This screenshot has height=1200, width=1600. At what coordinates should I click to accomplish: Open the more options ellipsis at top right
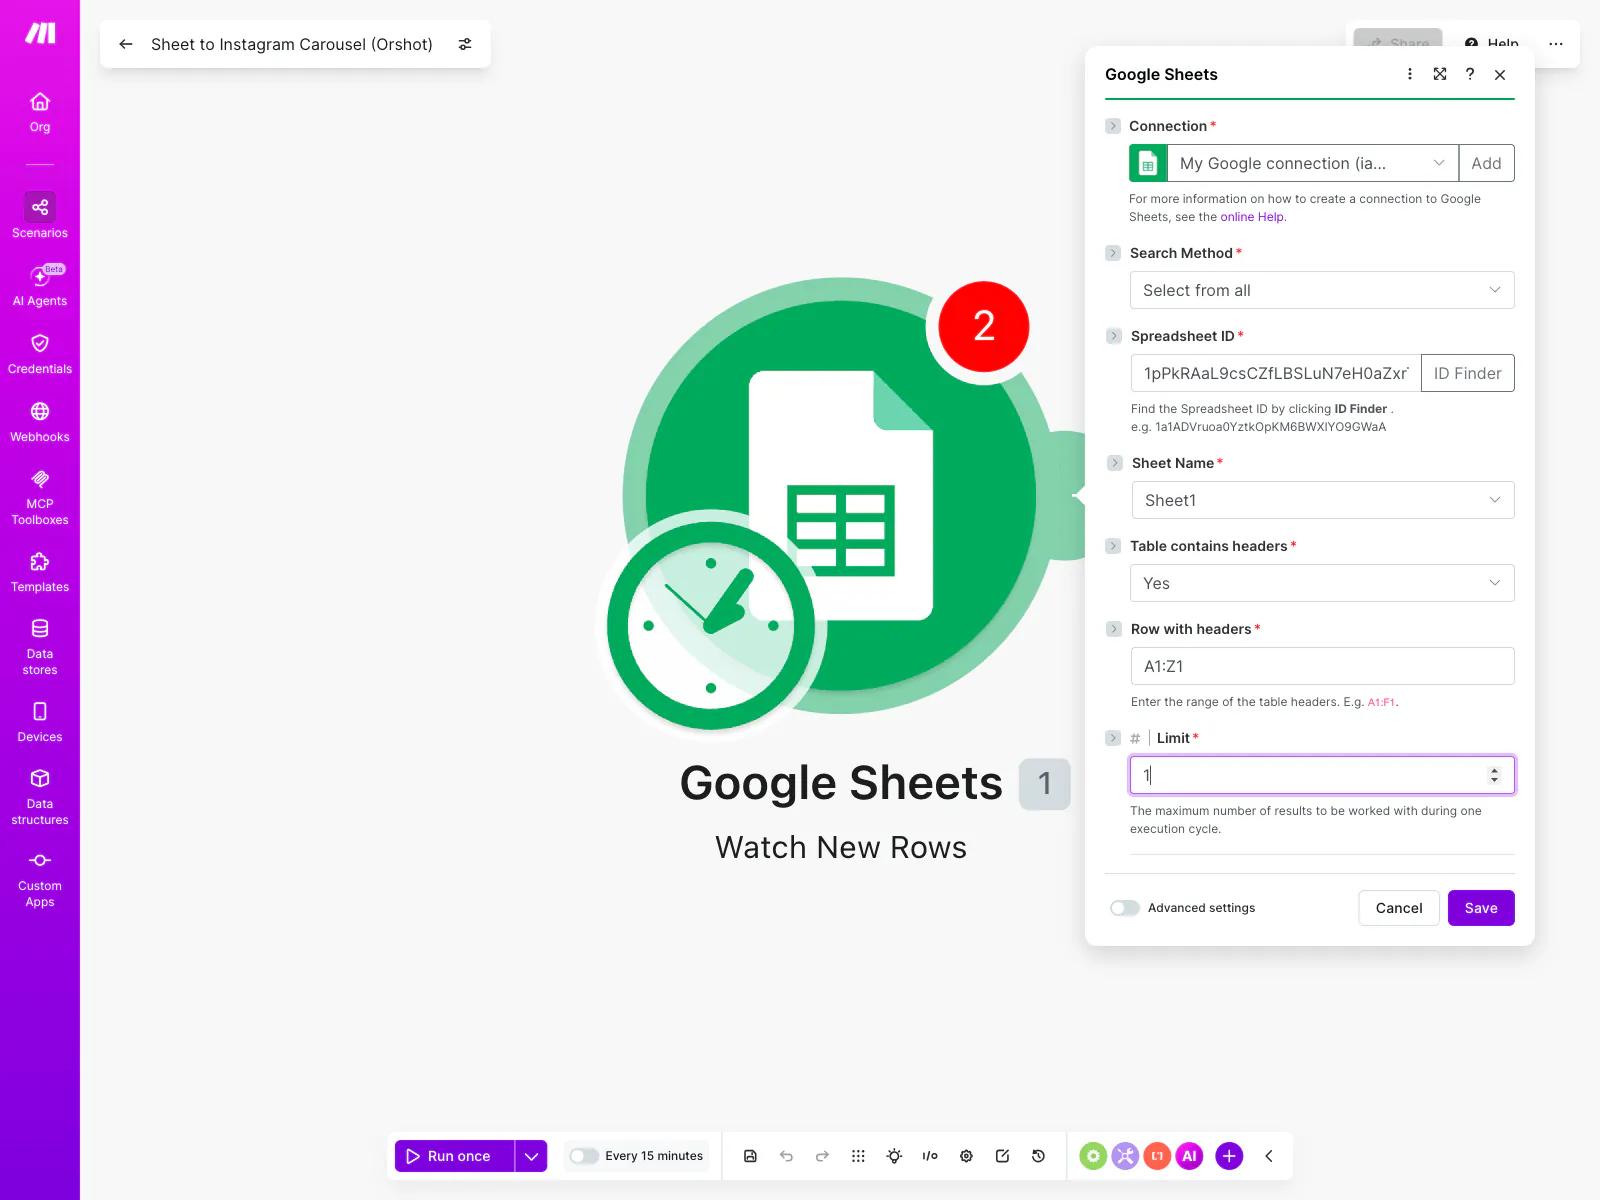tap(1556, 44)
